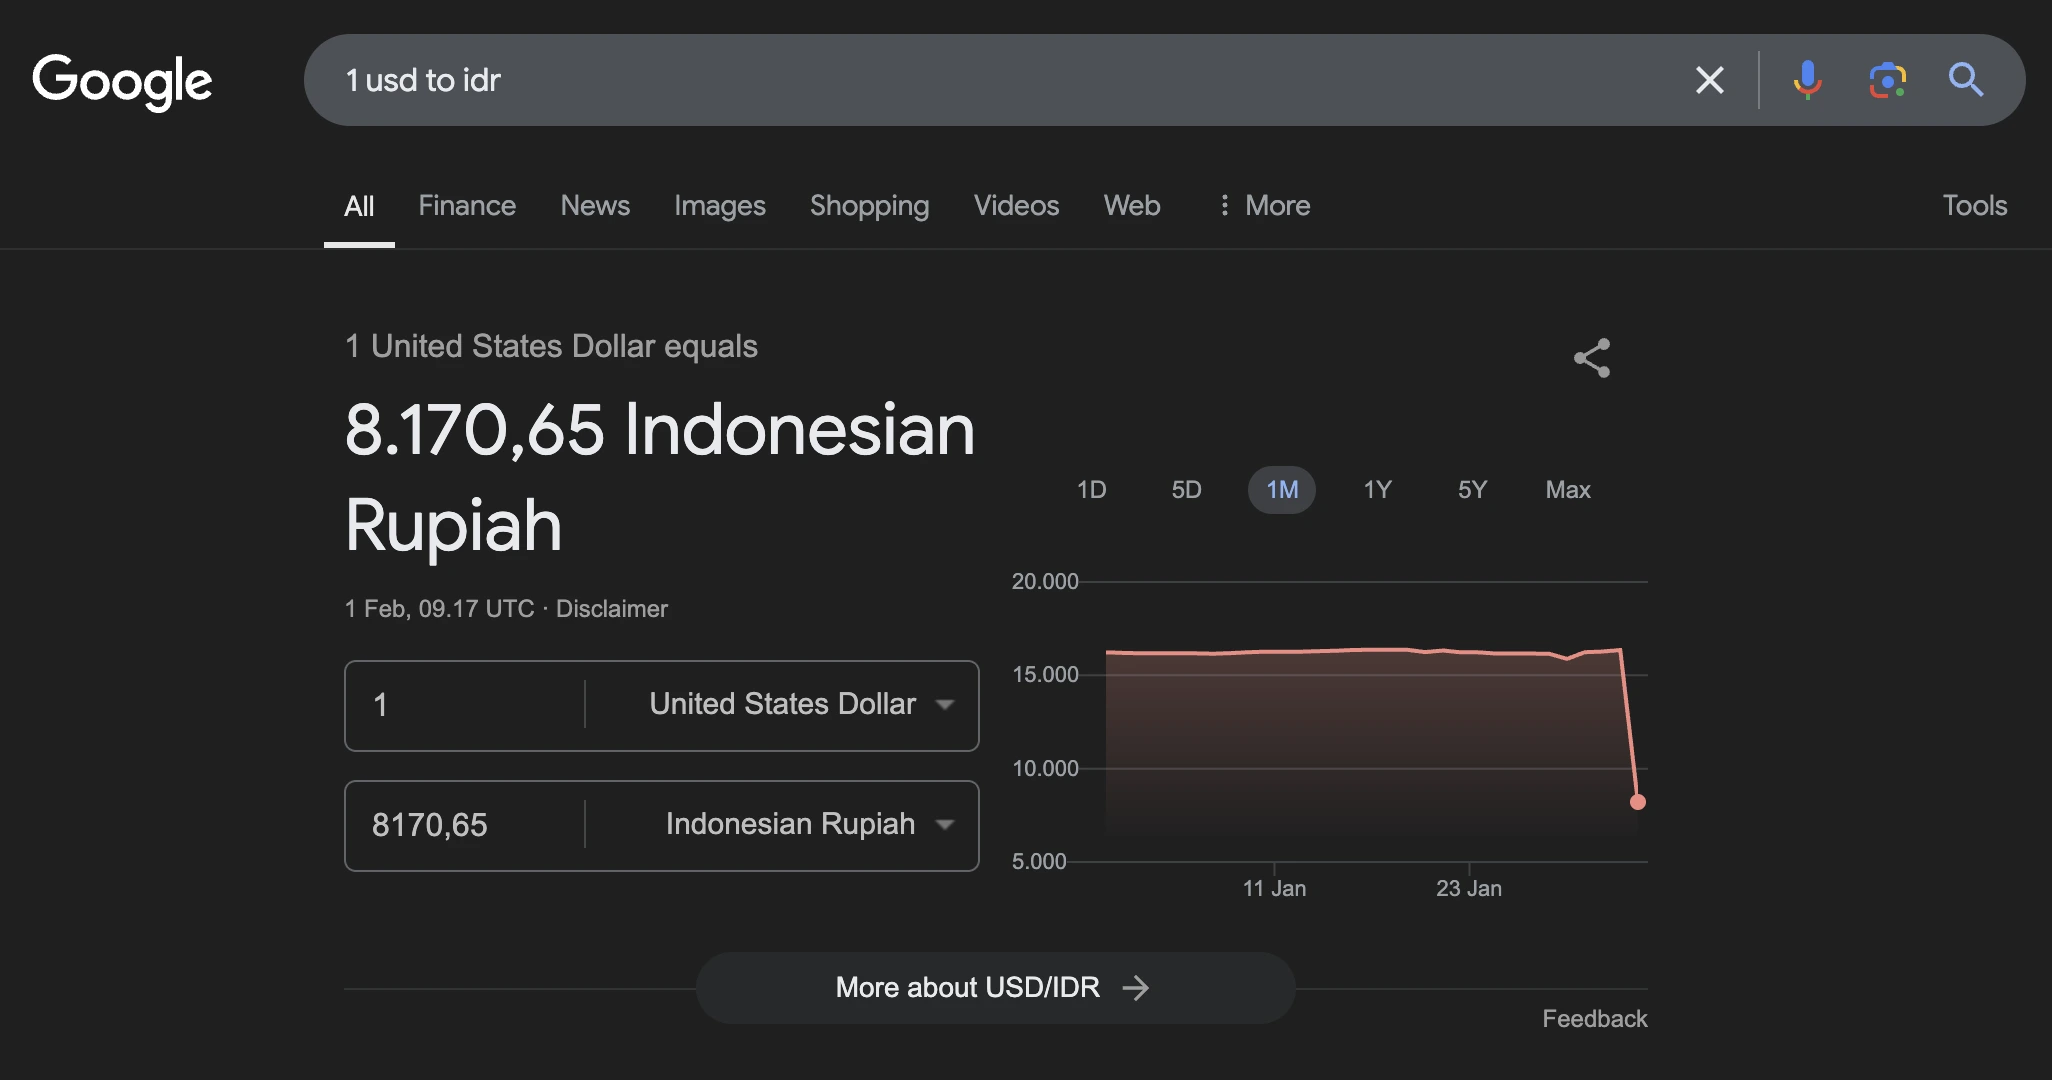Open the Shopping tab

pyautogui.click(x=870, y=205)
